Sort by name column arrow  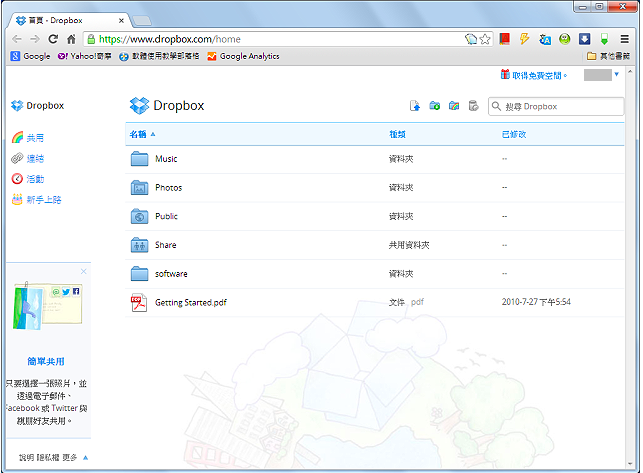[153, 134]
